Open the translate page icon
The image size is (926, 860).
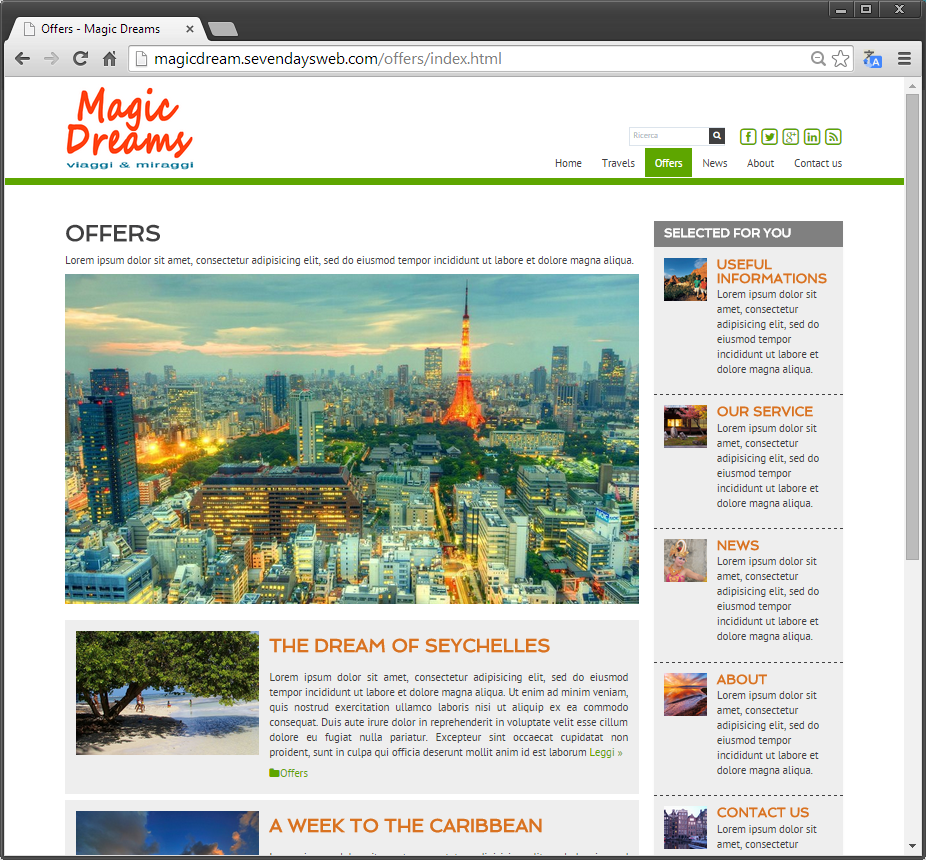872,58
